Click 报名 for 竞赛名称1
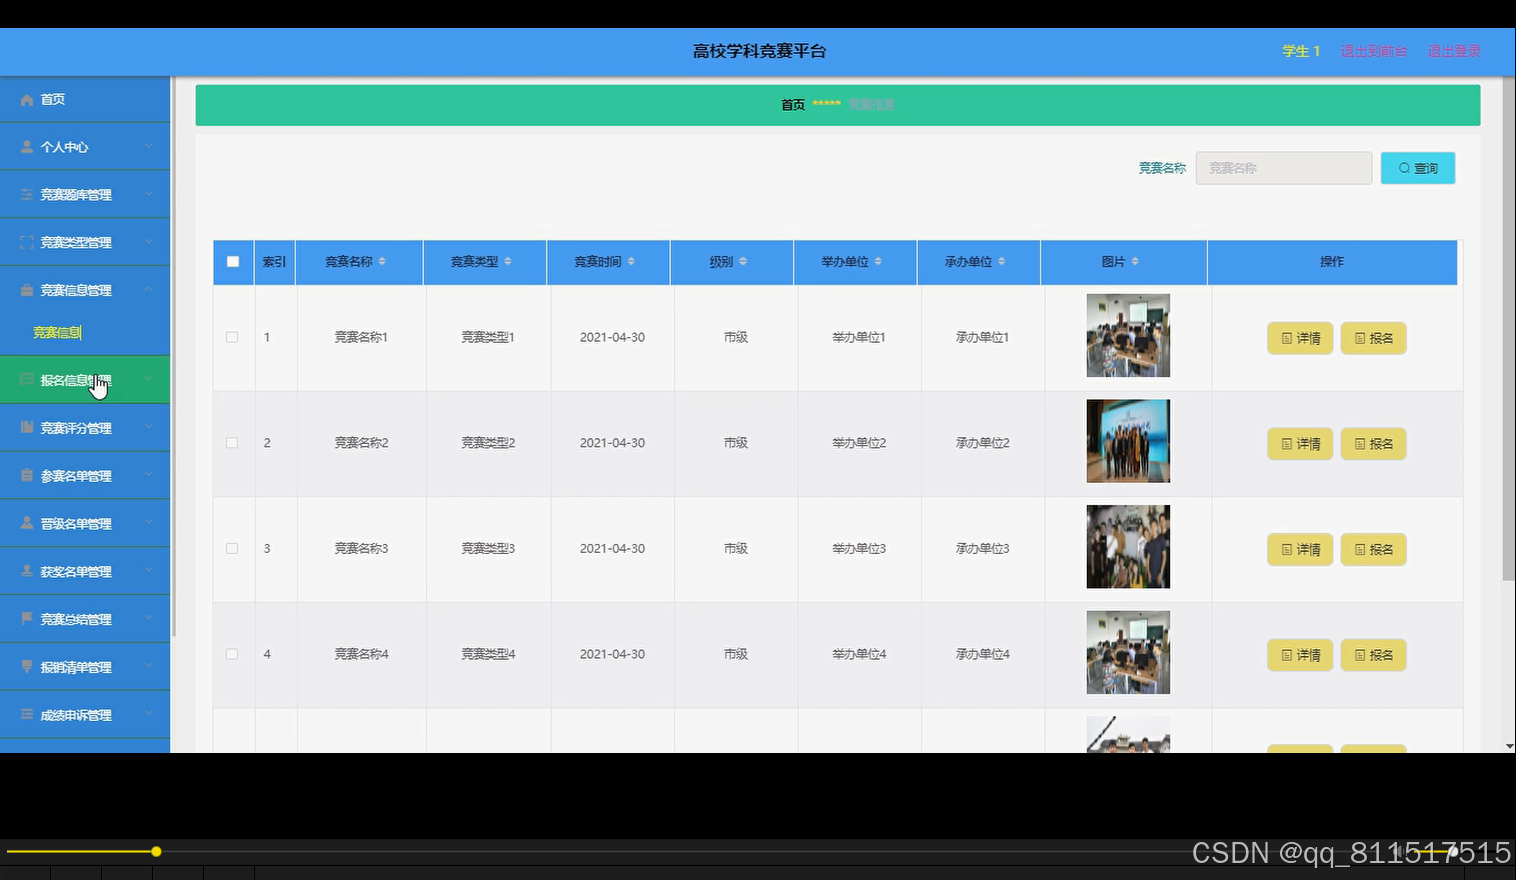 pyautogui.click(x=1373, y=338)
